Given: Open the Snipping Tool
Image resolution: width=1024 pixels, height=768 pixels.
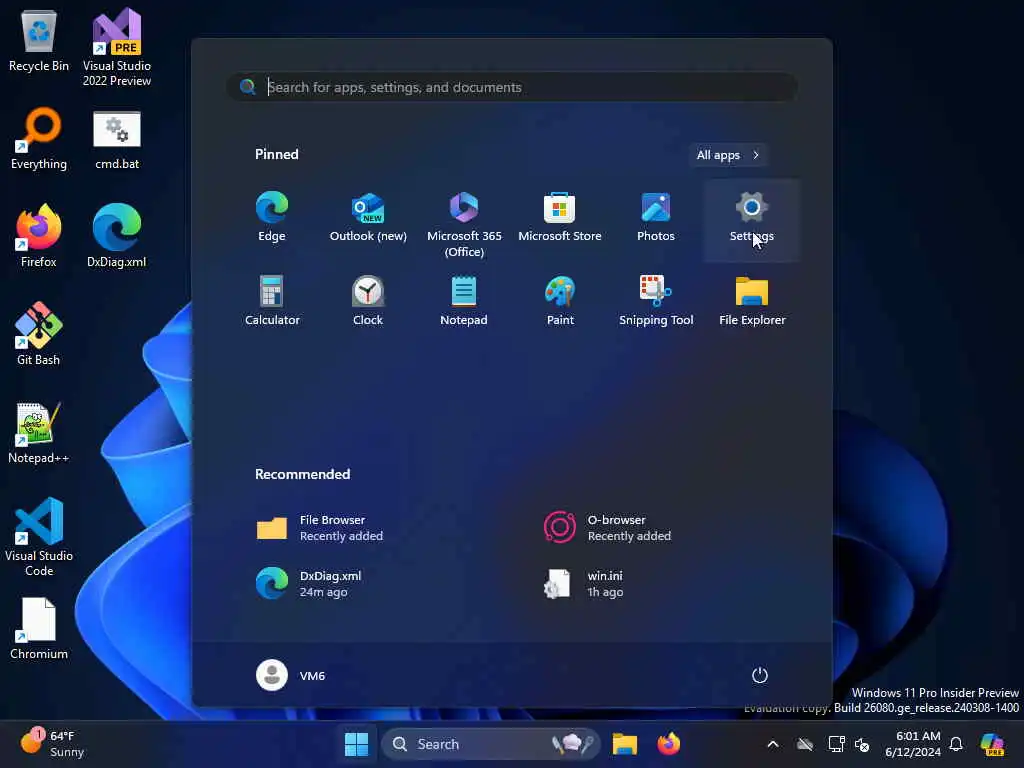Looking at the screenshot, I should tap(656, 301).
